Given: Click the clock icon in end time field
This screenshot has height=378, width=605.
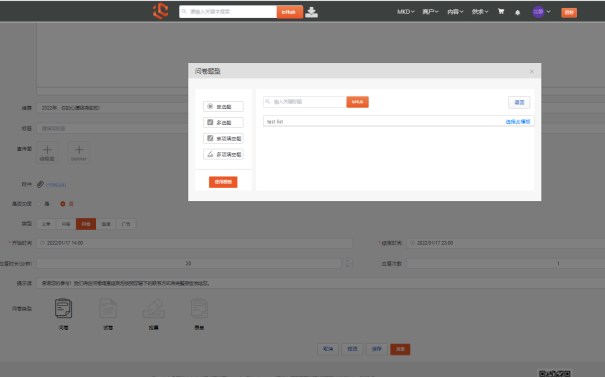Looking at the screenshot, I should pos(412,243).
